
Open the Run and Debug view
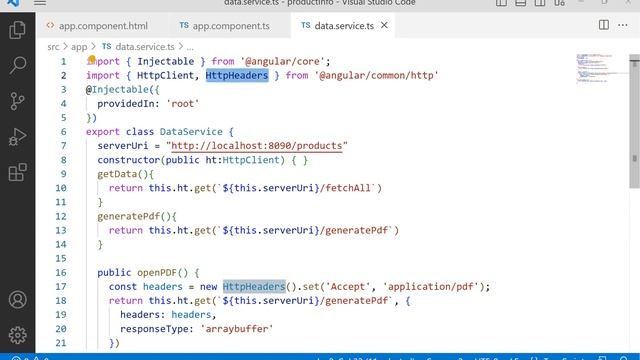click(x=17, y=137)
